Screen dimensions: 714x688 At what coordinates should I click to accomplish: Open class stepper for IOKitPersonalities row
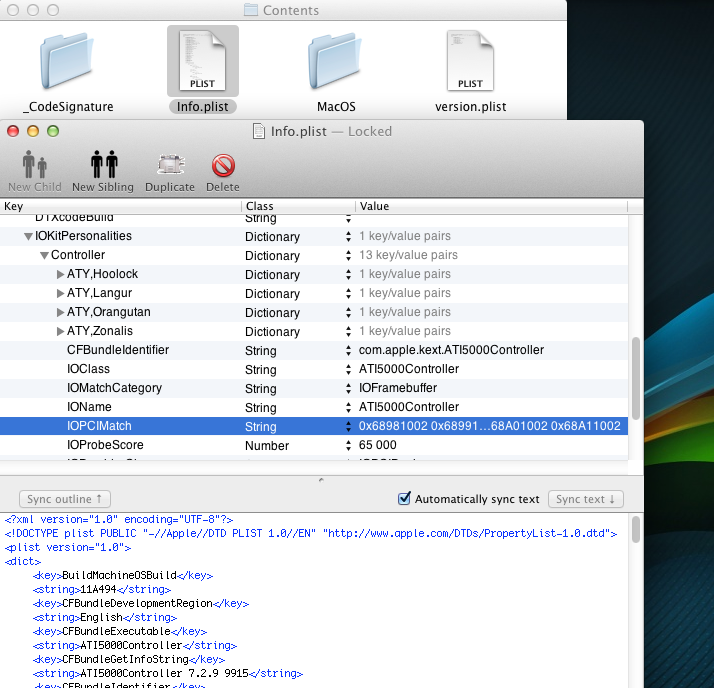coord(348,236)
